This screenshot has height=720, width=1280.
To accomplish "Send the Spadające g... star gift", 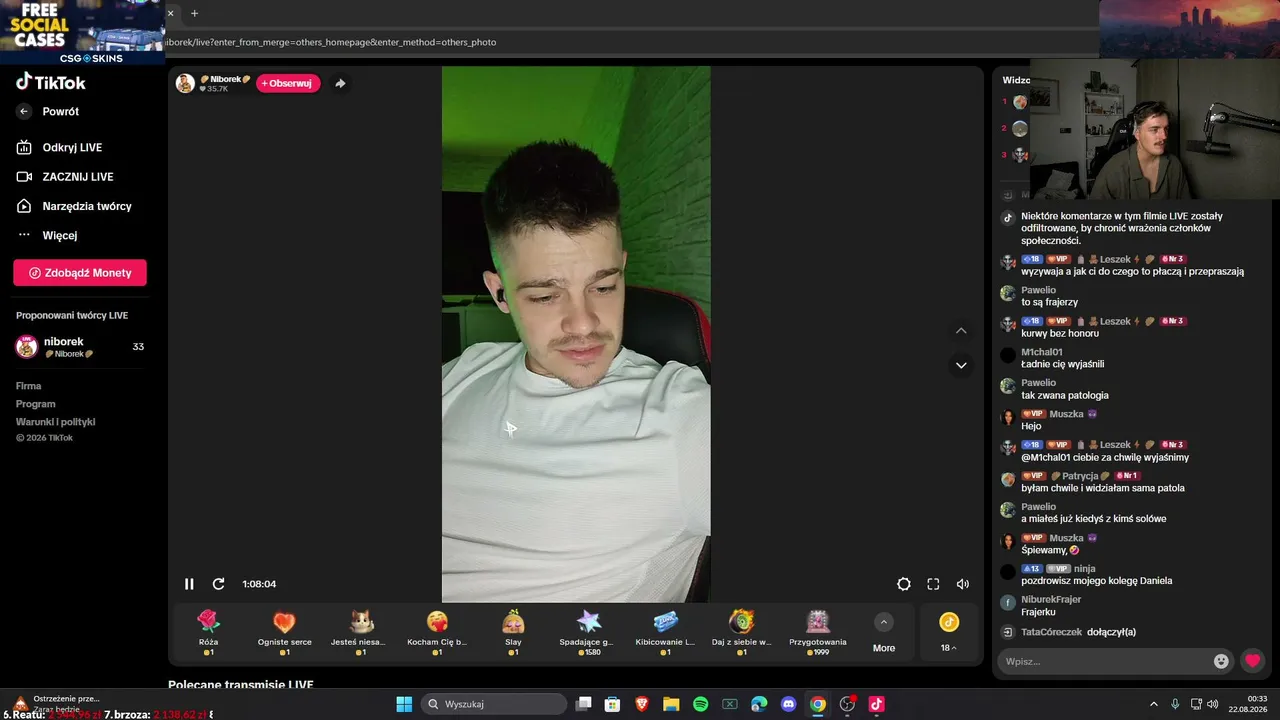I will click(x=589, y=632).
